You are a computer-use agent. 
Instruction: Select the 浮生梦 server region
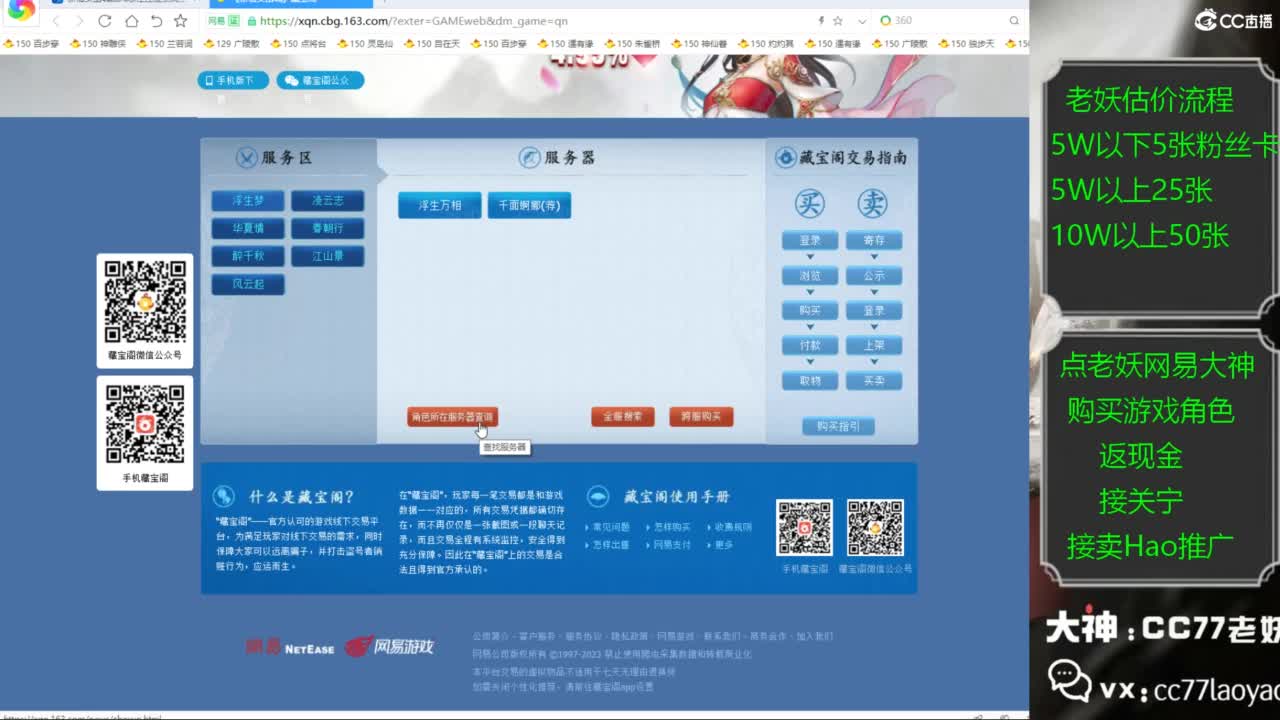(x=248, y=201)
